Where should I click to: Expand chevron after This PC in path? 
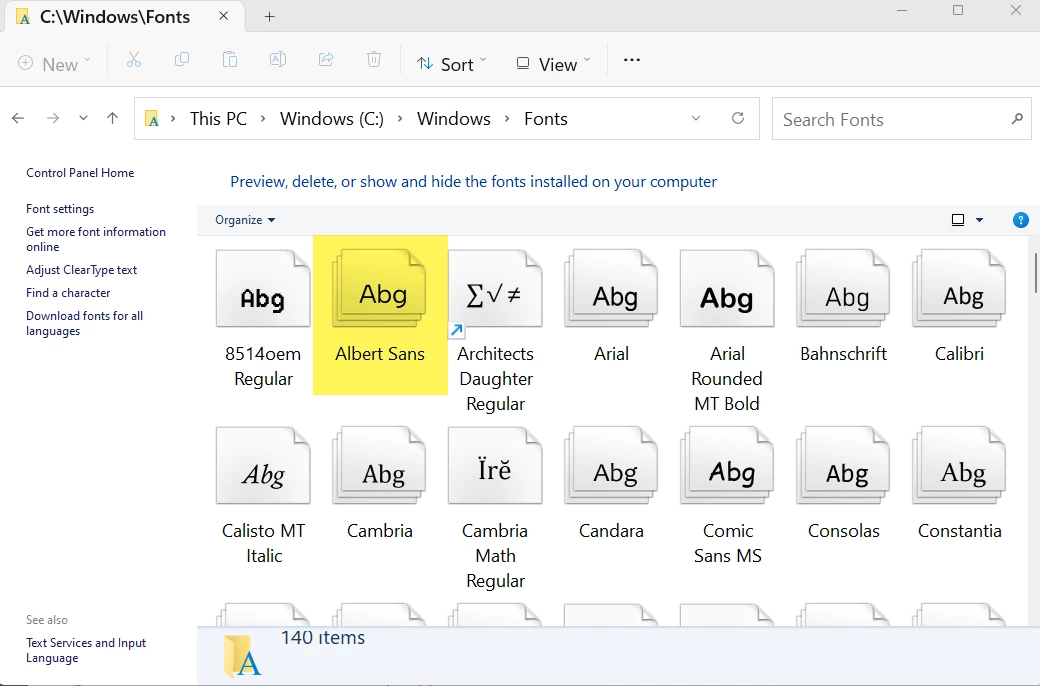point(263,118)
